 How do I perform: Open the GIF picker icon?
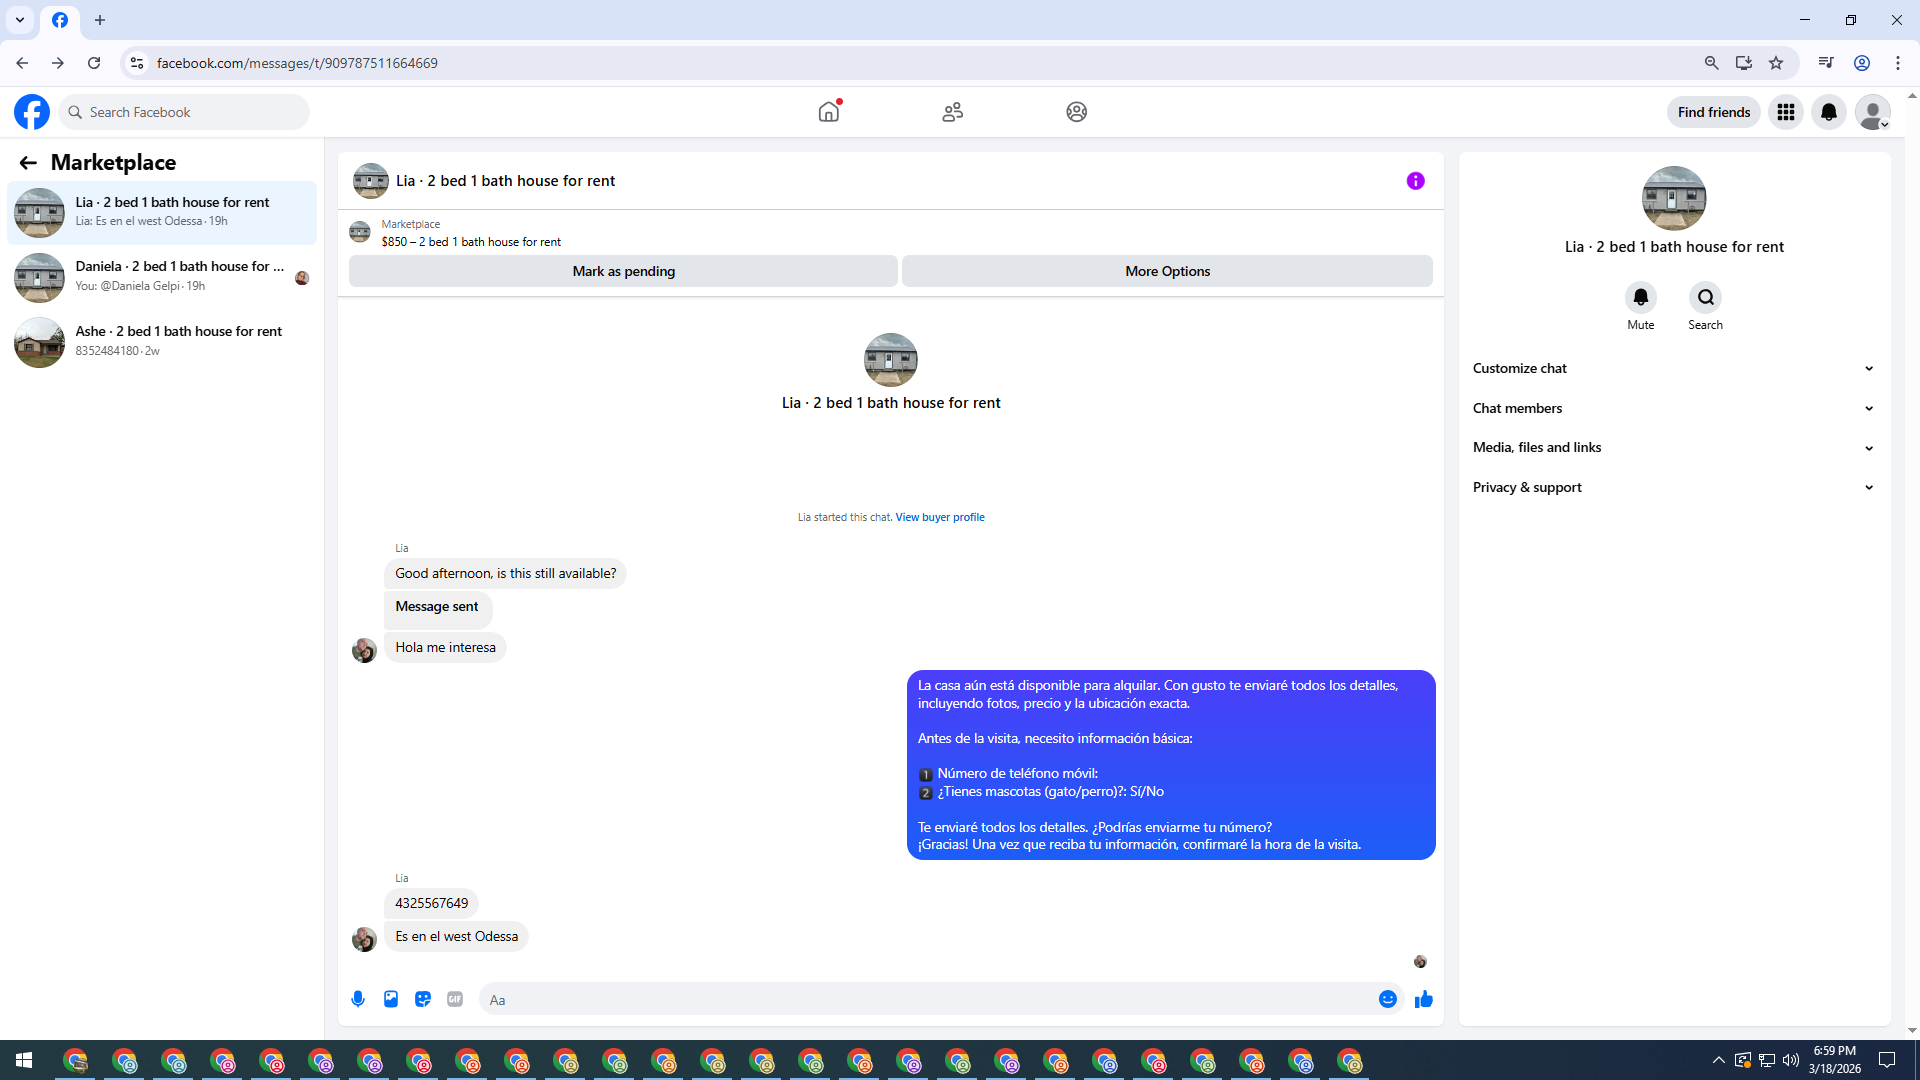click(455, 999)
